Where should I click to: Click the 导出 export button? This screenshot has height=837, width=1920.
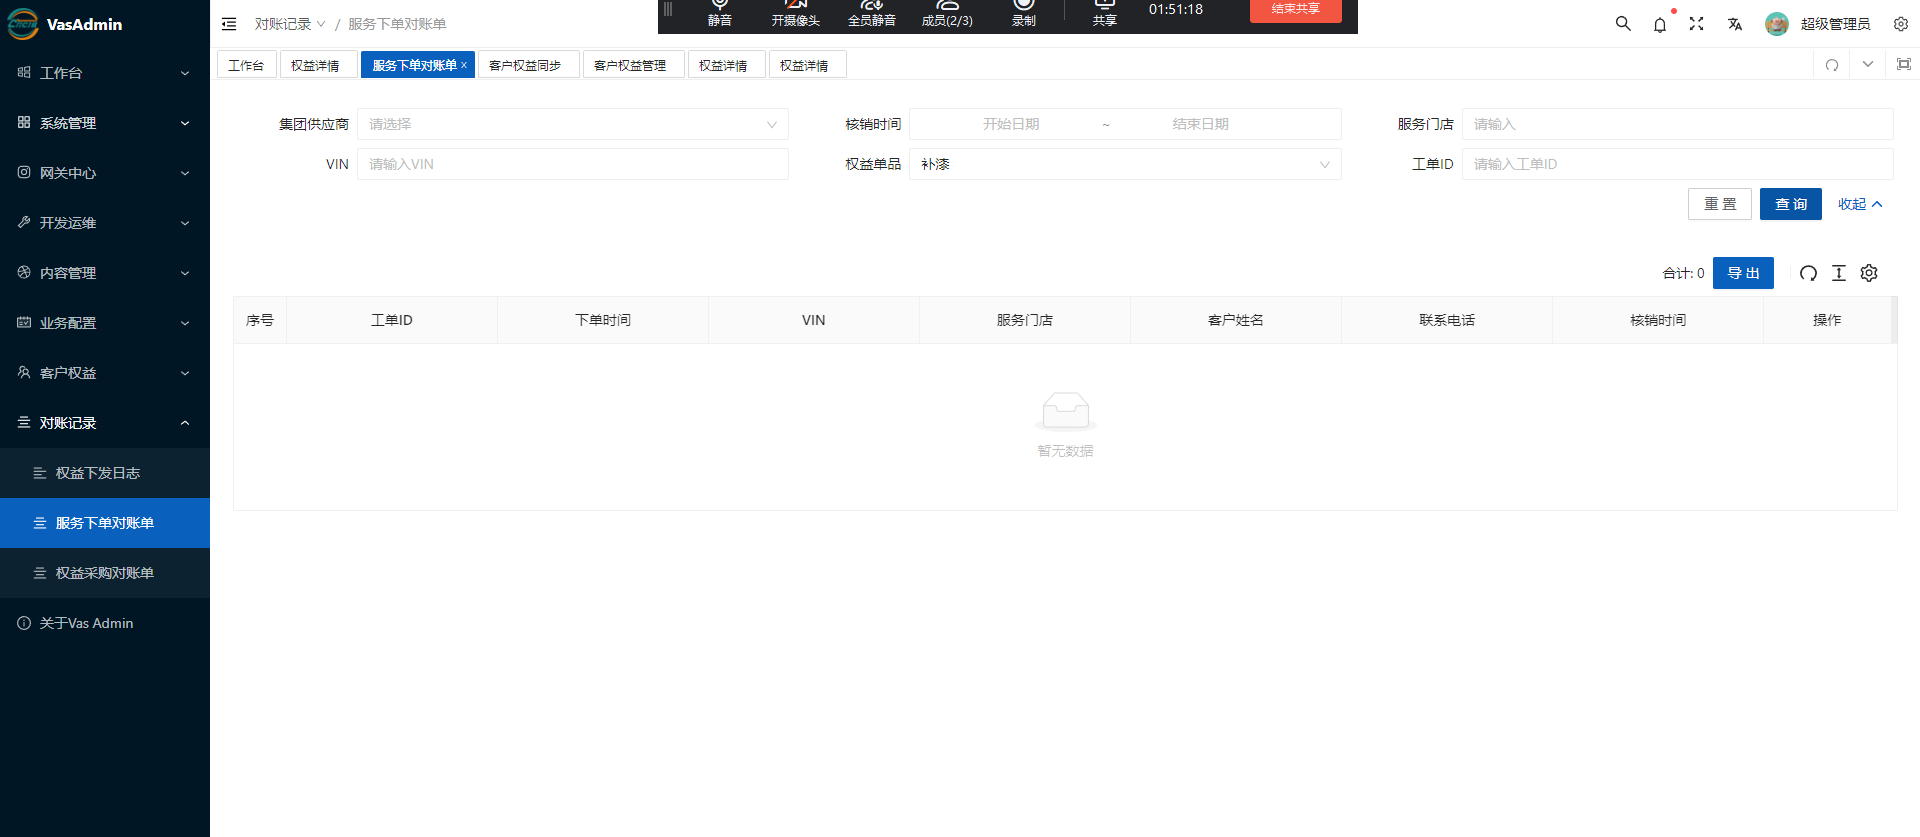coord(1743,273)
